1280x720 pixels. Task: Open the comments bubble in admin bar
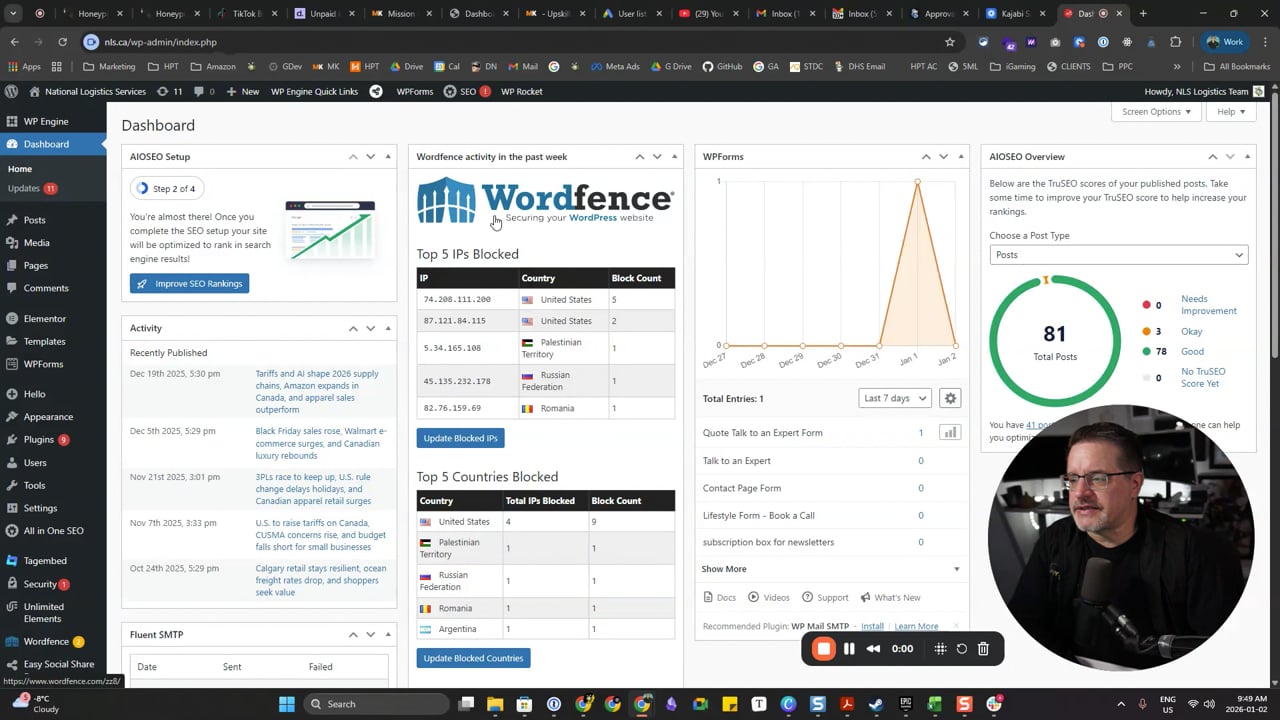204,91
